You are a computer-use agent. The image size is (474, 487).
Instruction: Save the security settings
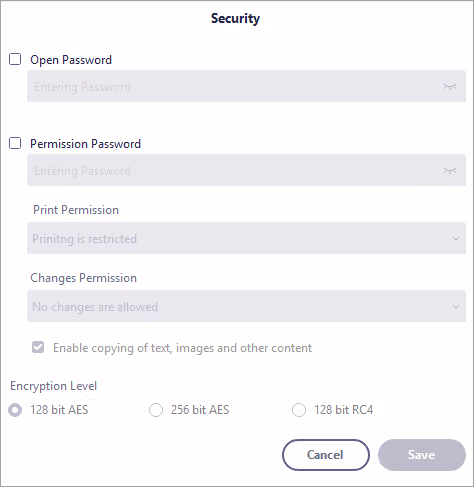pyautogui.click(x=422, y=455)
